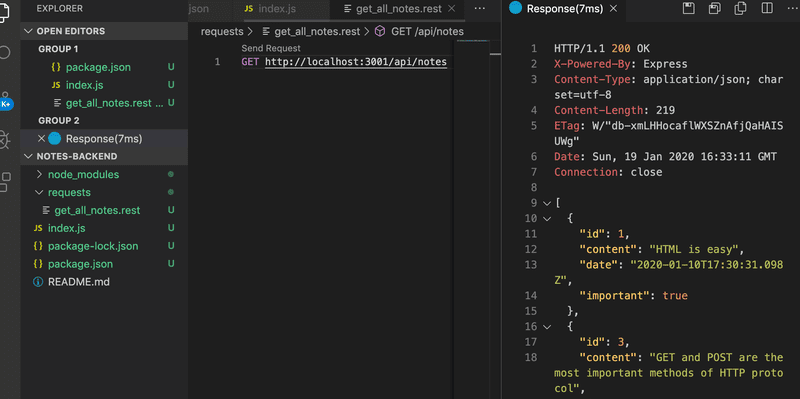
Task: Click the Save response icon
Action: (689, 8)
